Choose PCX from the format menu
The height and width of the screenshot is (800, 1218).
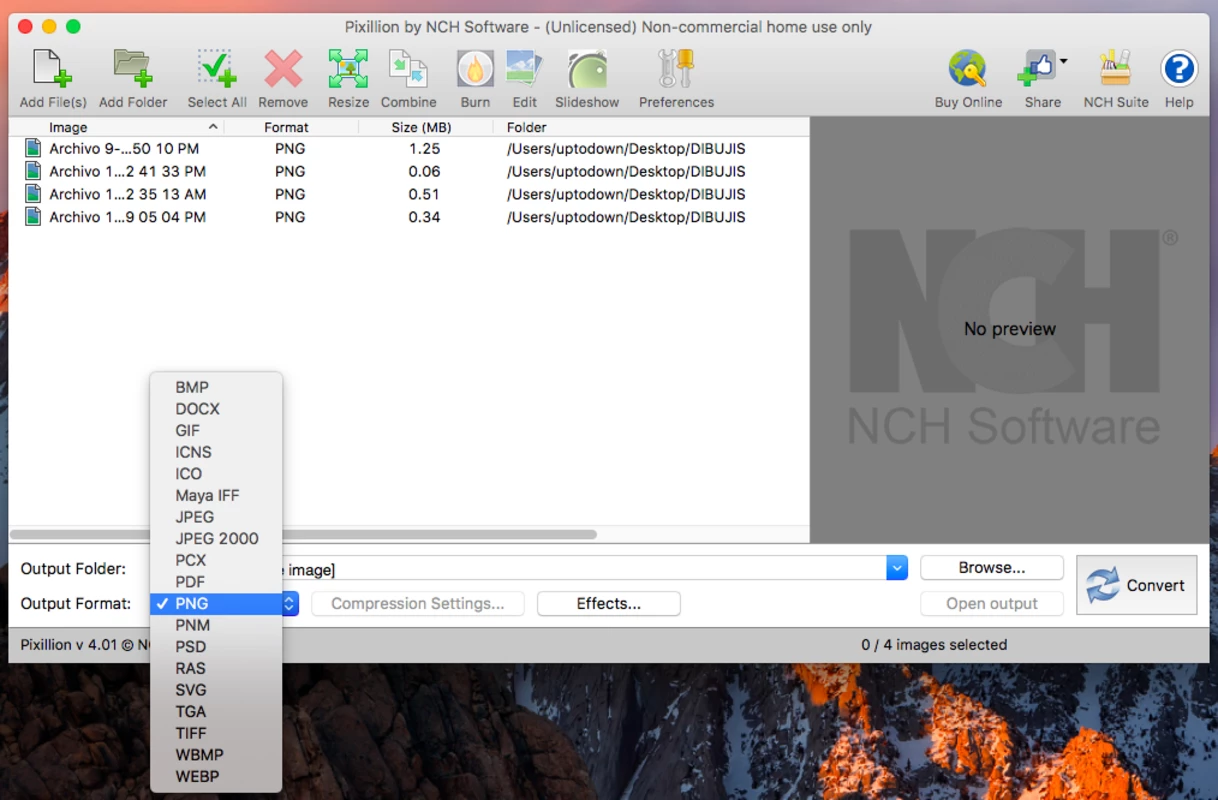pyautogui.click(x=216, y=561)
